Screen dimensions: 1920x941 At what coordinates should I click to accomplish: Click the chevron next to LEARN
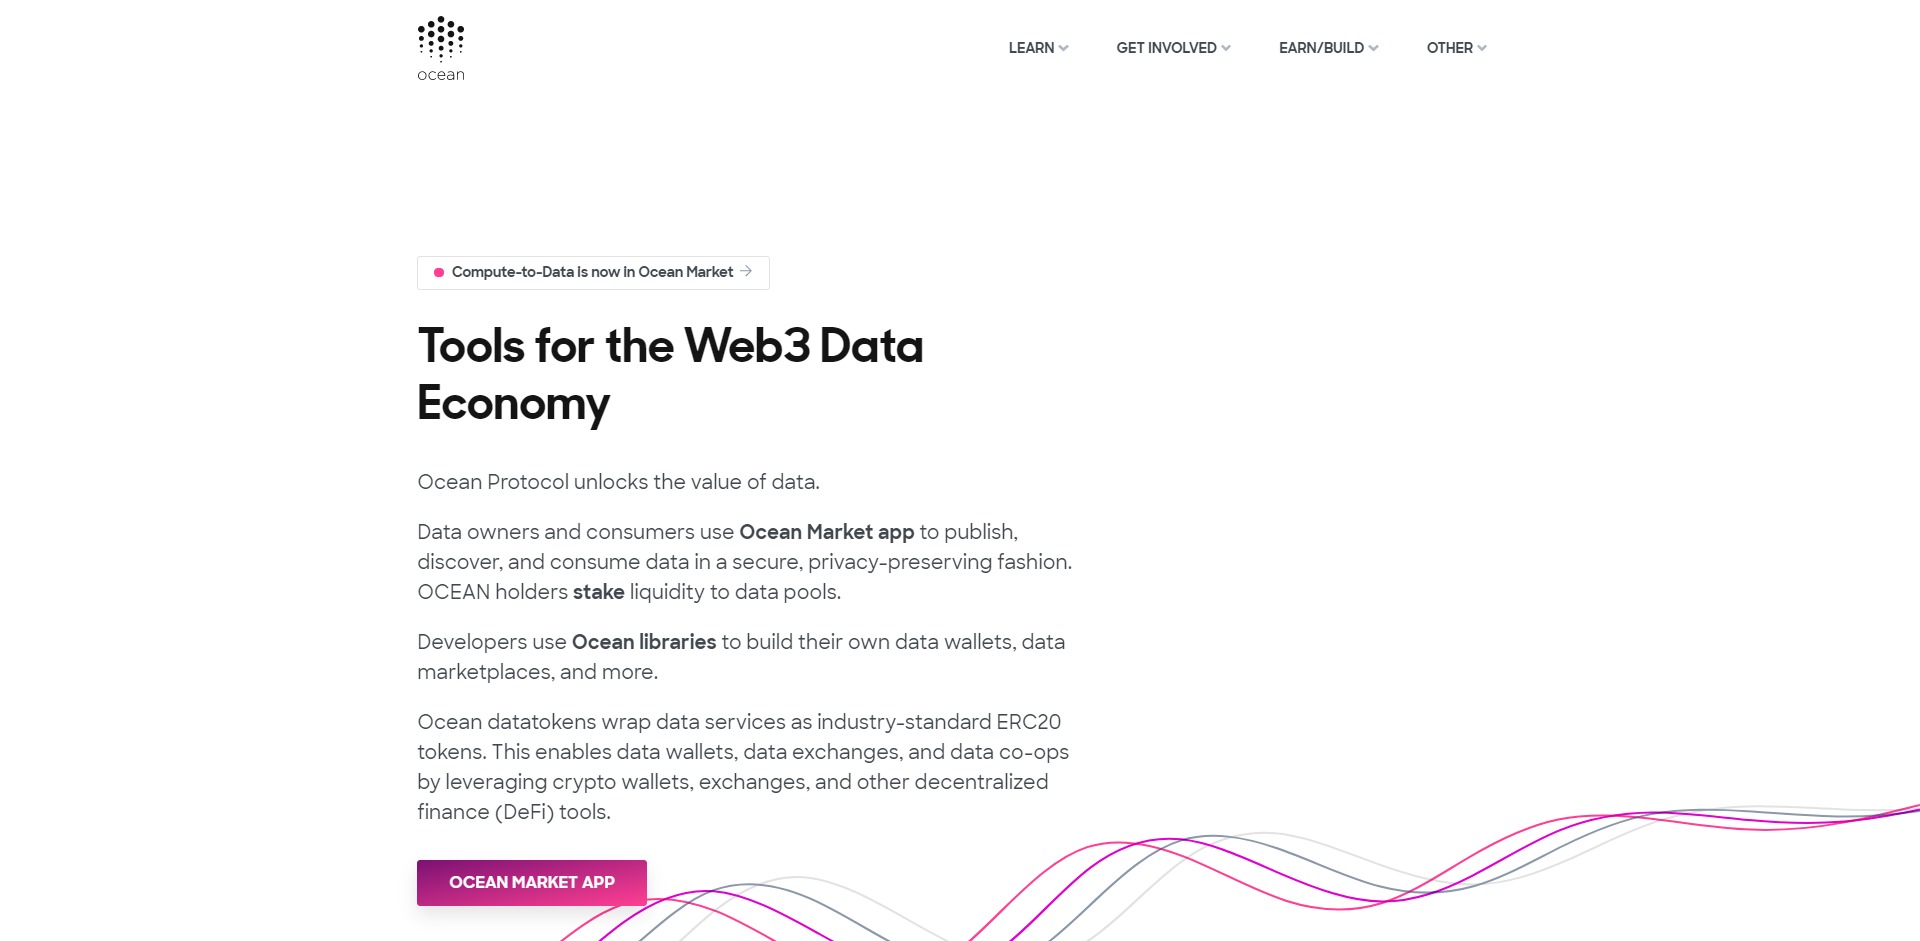[x=1063, y=48]
